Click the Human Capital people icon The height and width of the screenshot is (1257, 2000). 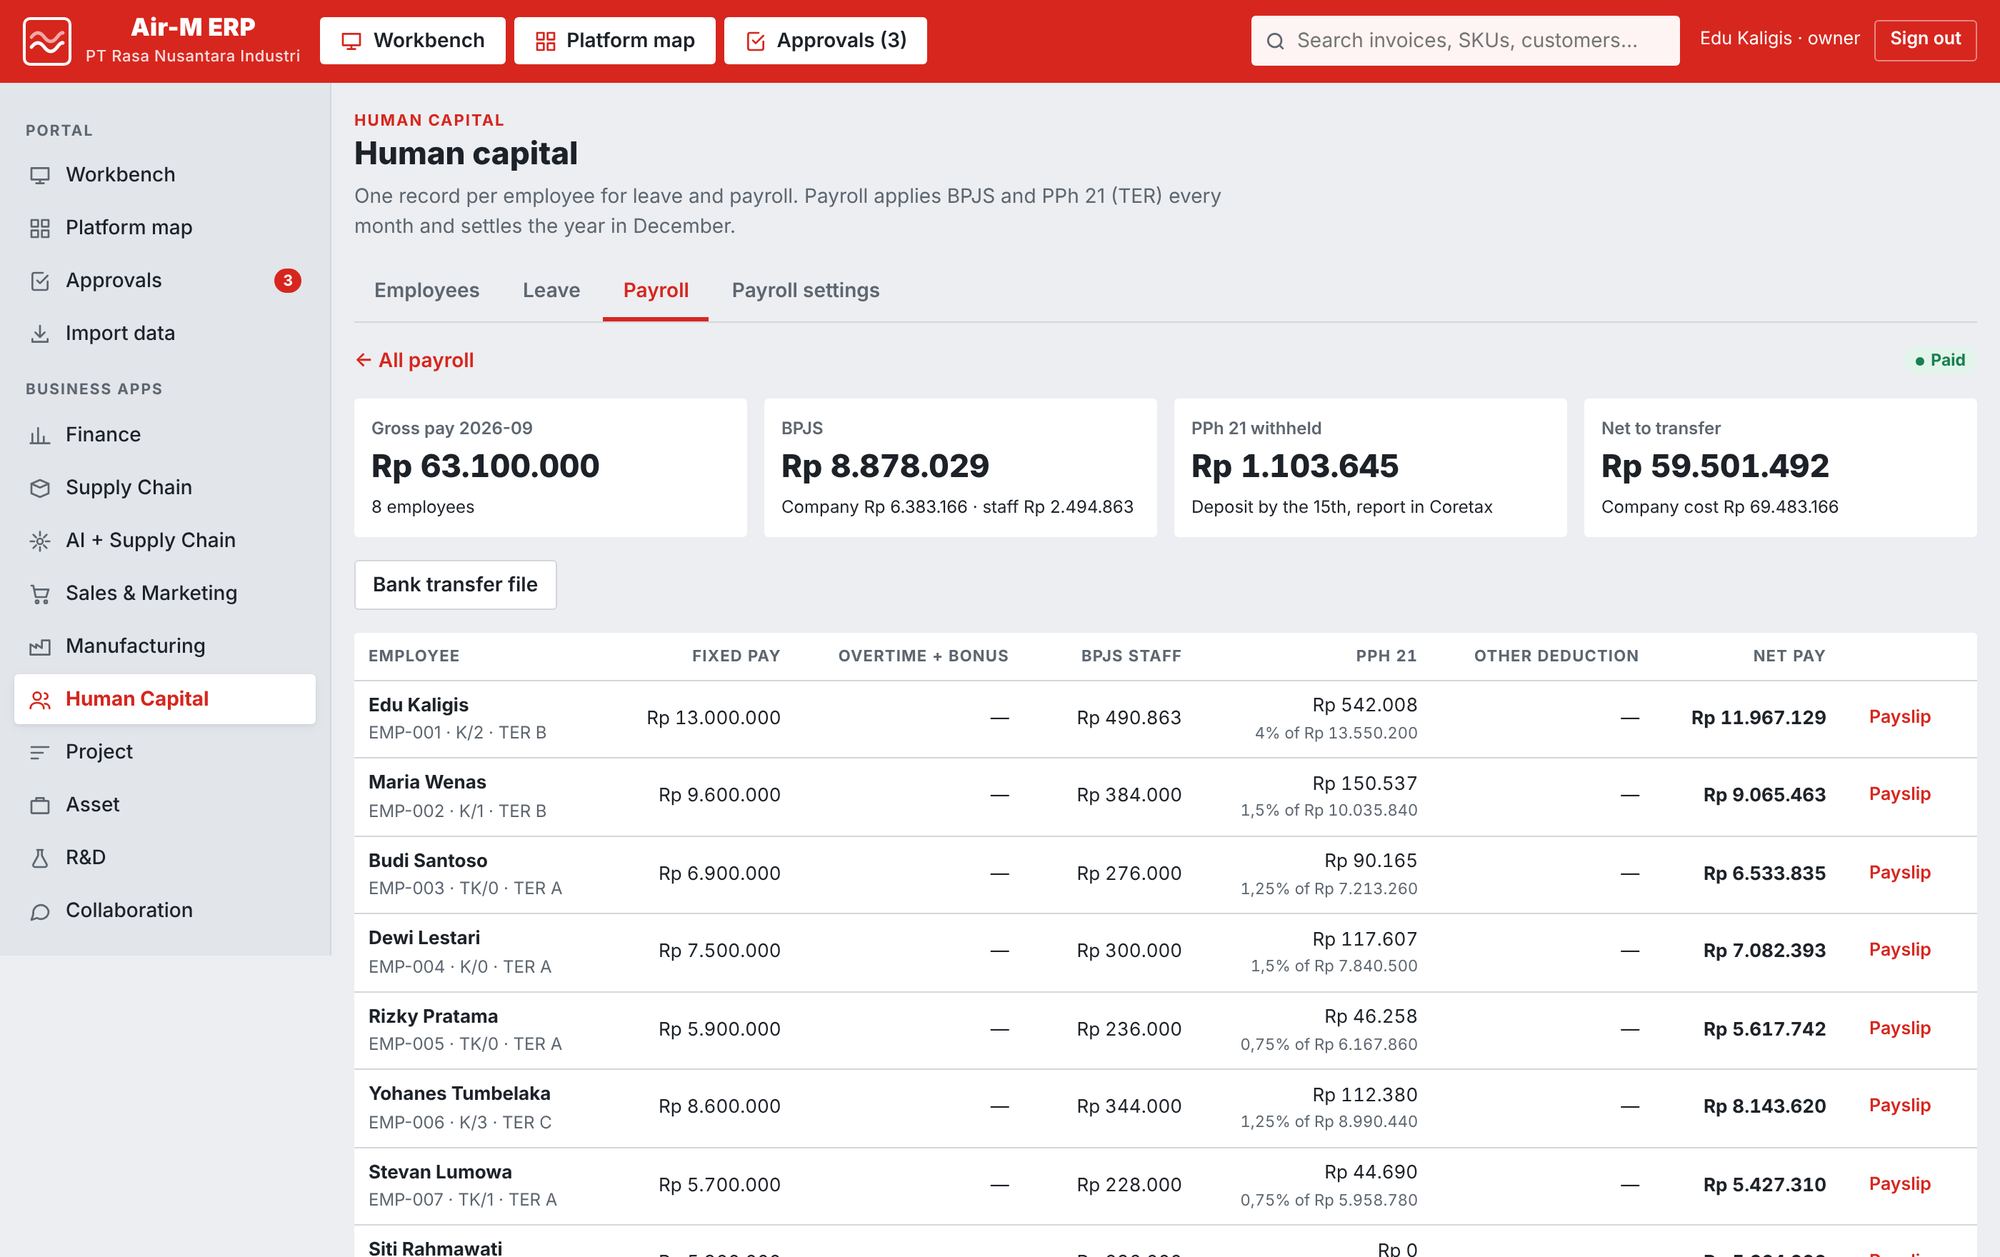pyautogui.click(x=40, y=700)
